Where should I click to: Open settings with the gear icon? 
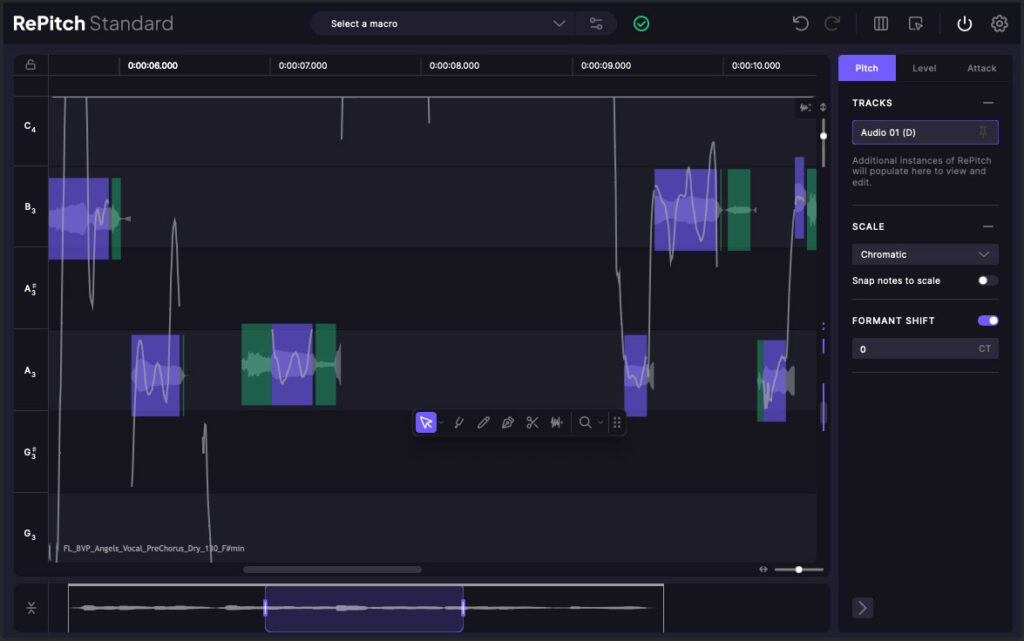[x=999, y=24]
